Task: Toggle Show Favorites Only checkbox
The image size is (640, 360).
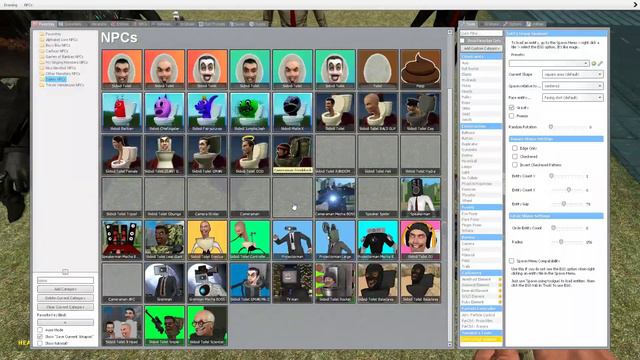Action: tap(462, 41)
